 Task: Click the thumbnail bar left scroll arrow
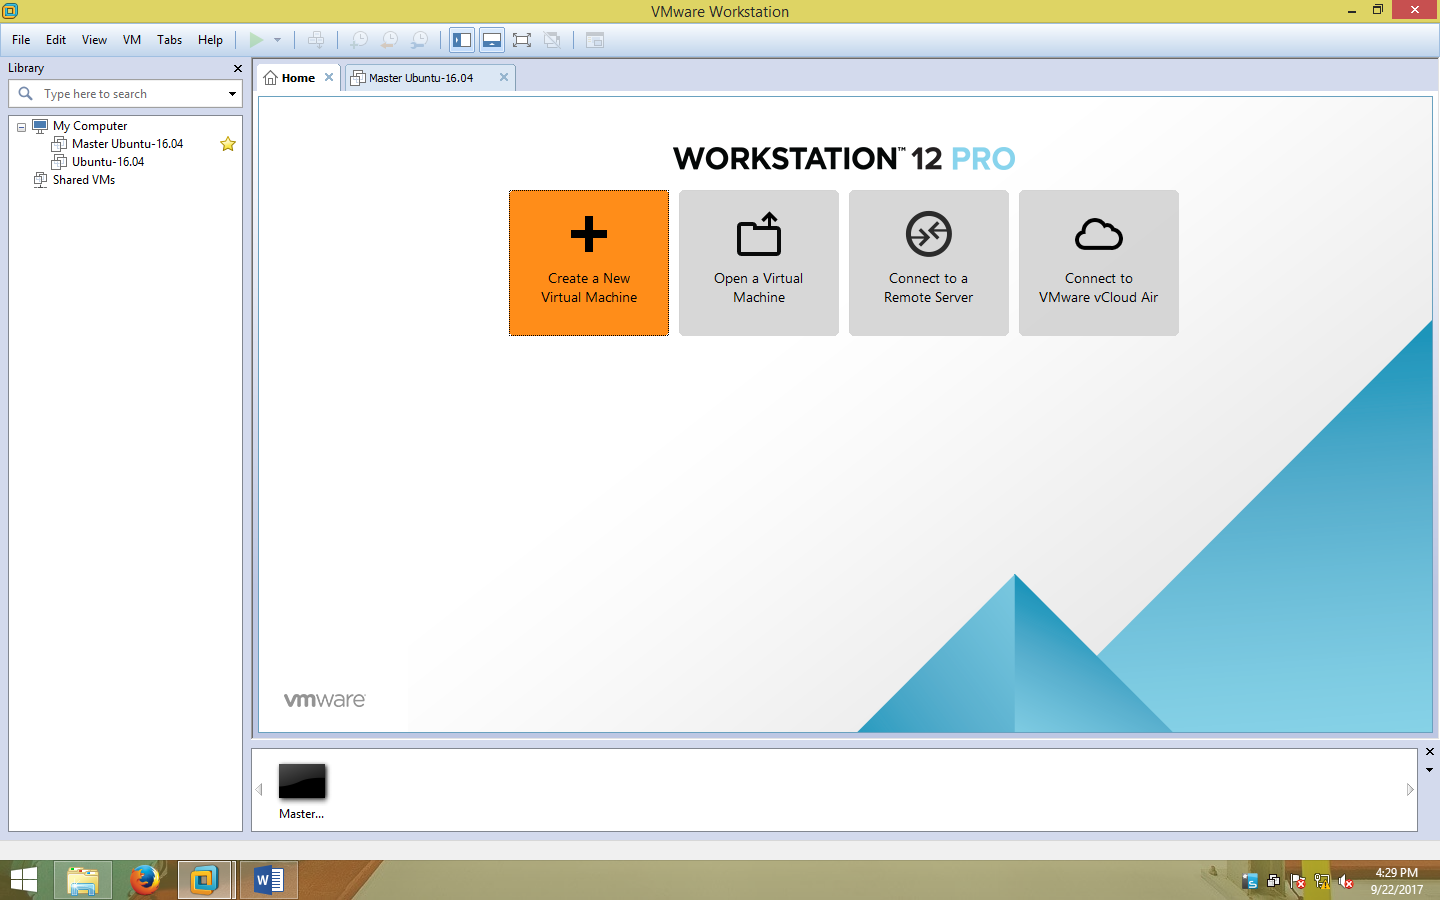pyautogui.click(x=259, y=790)
